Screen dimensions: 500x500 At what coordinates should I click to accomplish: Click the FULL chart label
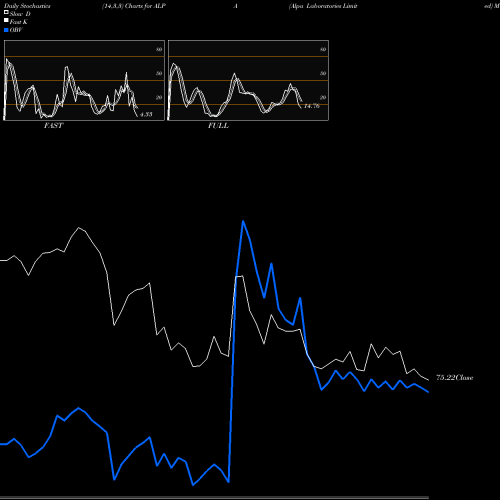point(218,126)
